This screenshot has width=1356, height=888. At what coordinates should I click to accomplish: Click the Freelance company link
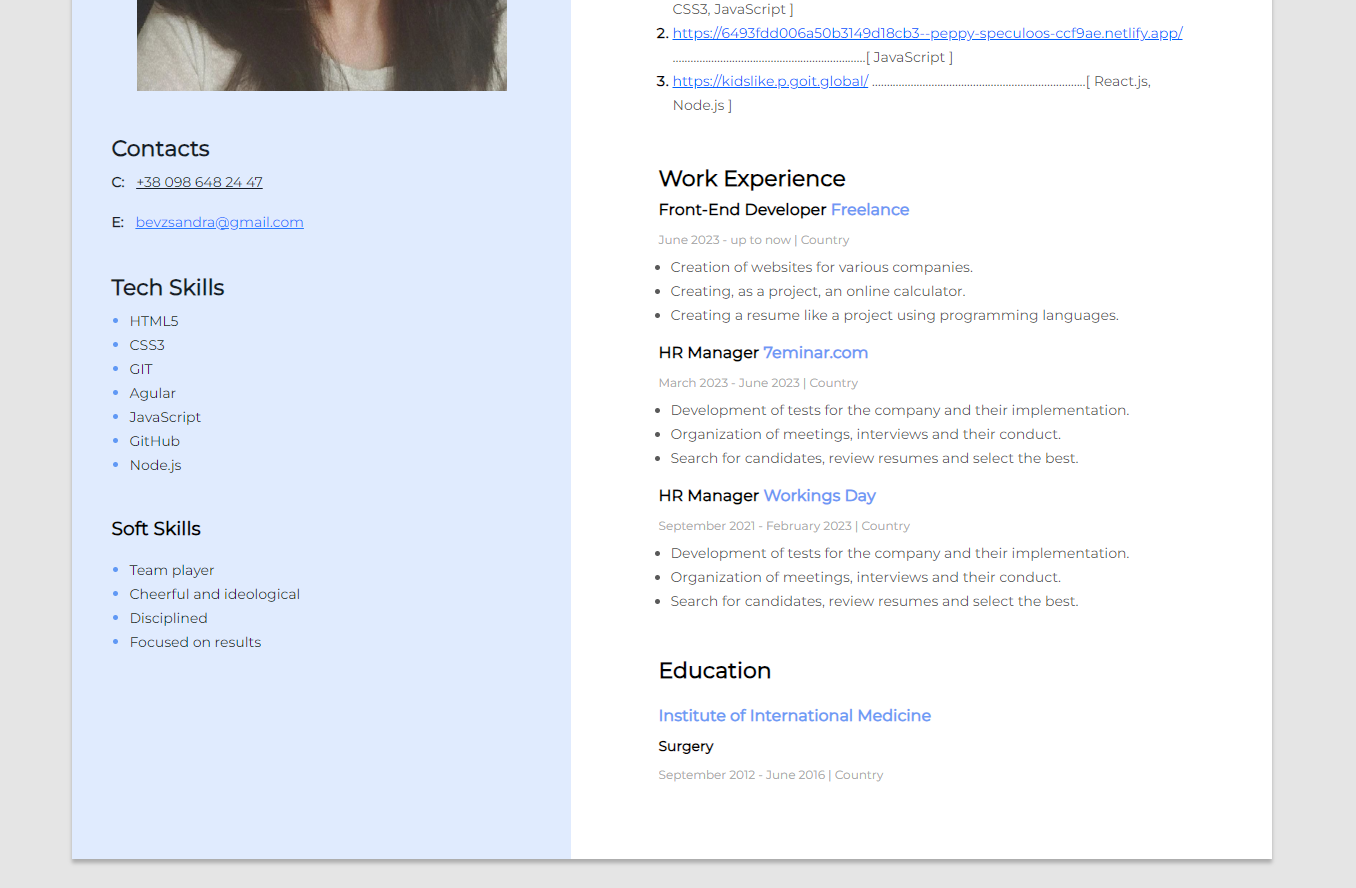[870, 209]
